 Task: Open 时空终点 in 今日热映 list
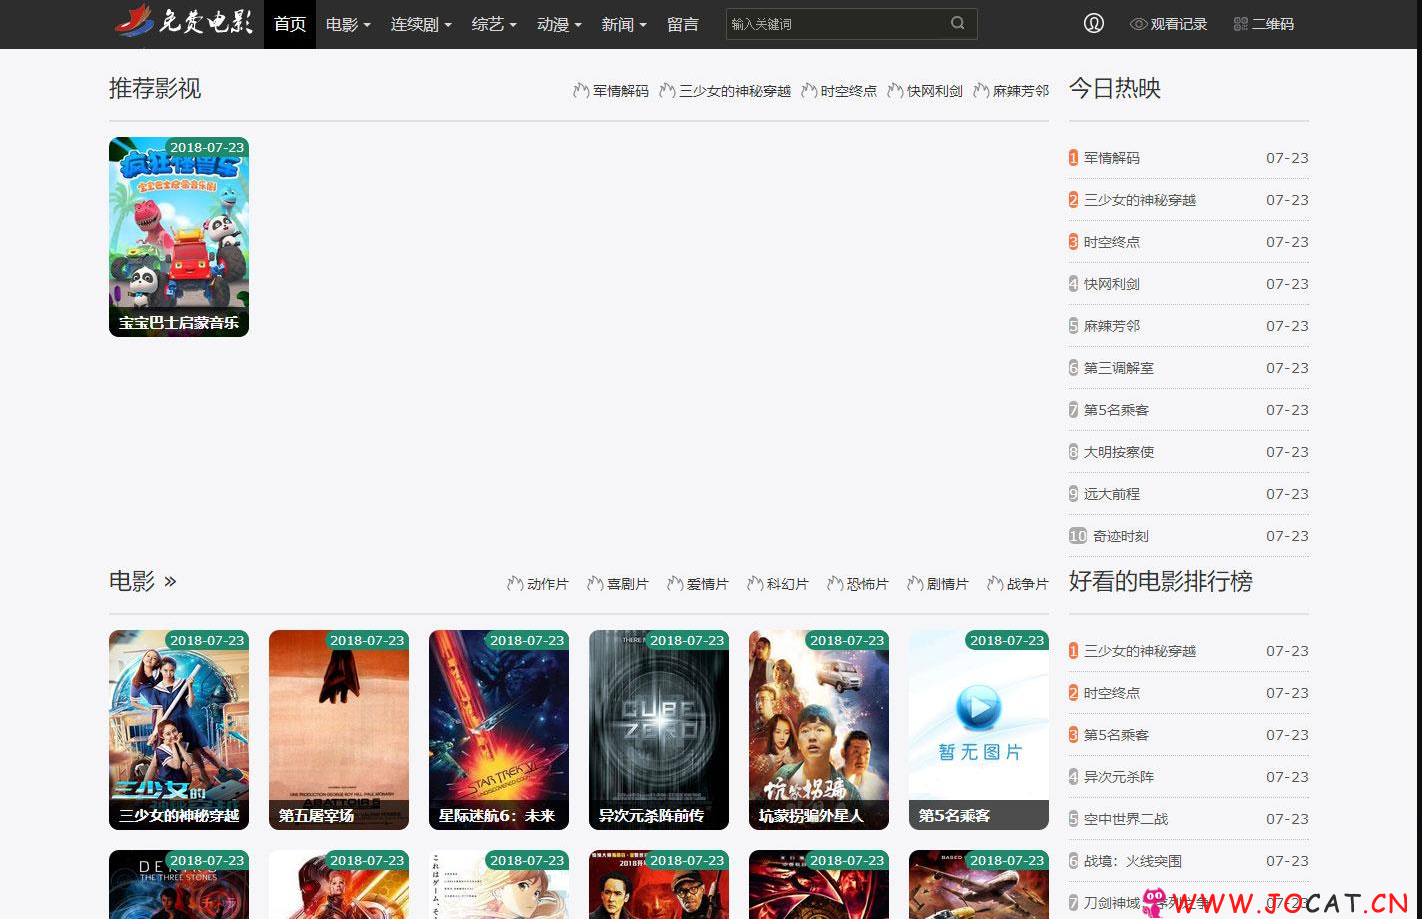point(1112,242)
